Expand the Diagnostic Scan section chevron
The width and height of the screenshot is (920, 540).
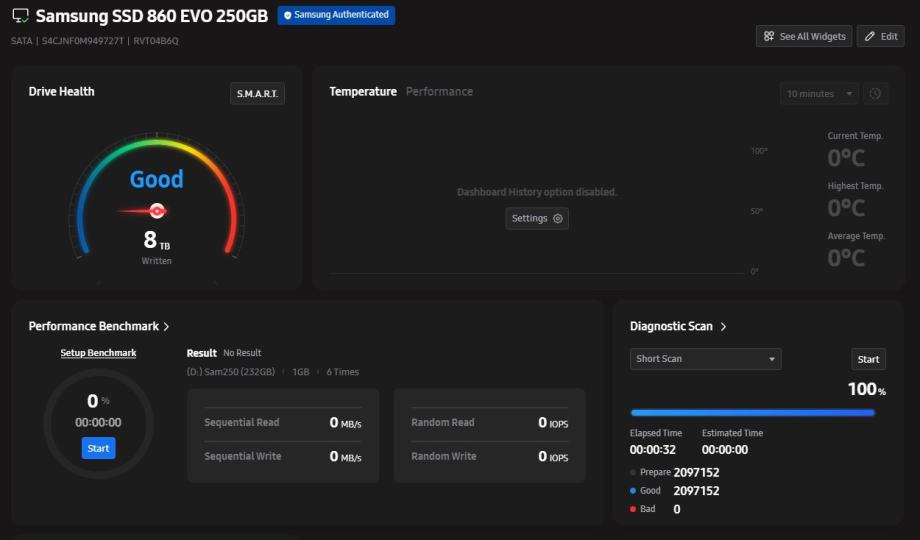click(723, 327)
